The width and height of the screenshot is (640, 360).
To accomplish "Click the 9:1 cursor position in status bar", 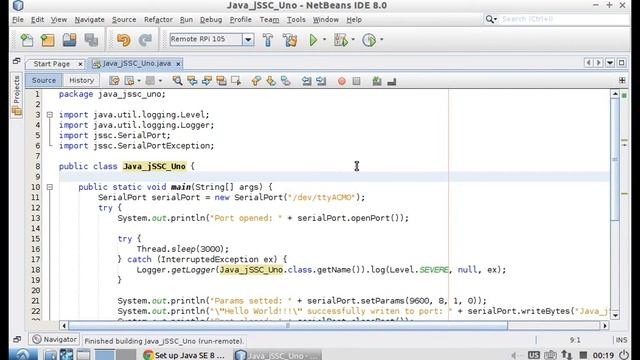I will click(x=575, y=340).
